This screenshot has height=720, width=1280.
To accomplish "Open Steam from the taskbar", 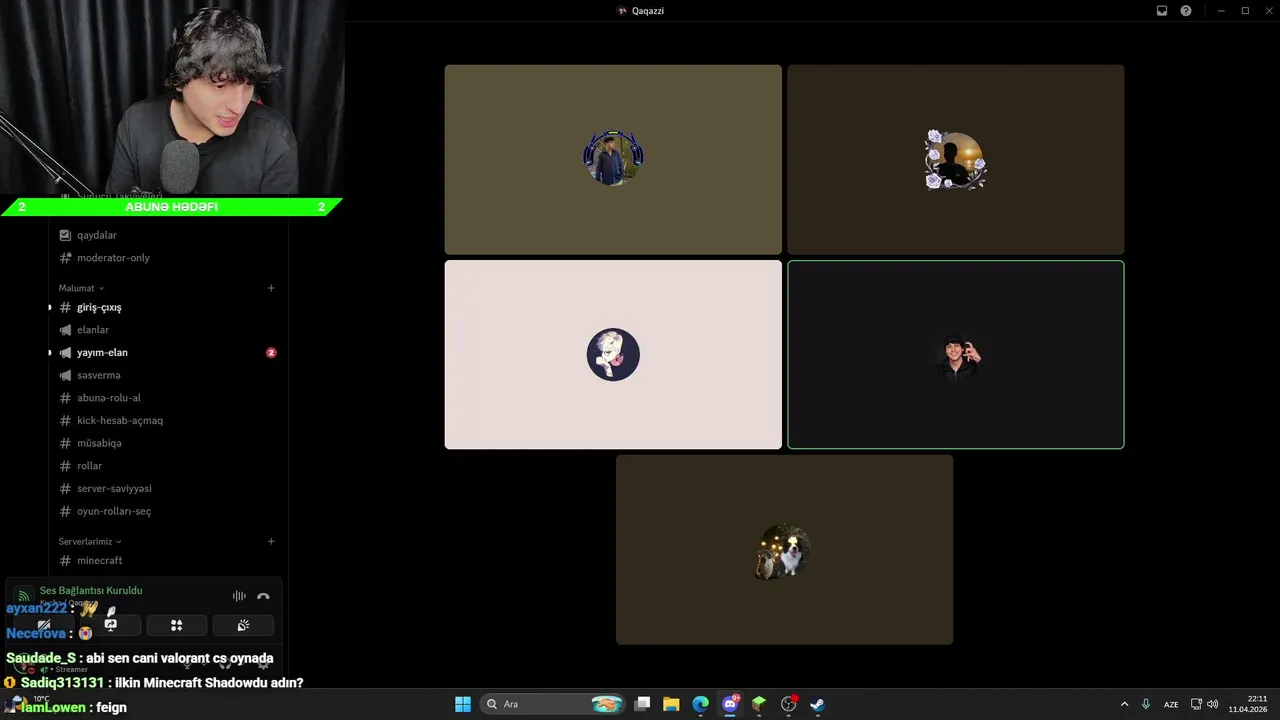I will point(817,704).
